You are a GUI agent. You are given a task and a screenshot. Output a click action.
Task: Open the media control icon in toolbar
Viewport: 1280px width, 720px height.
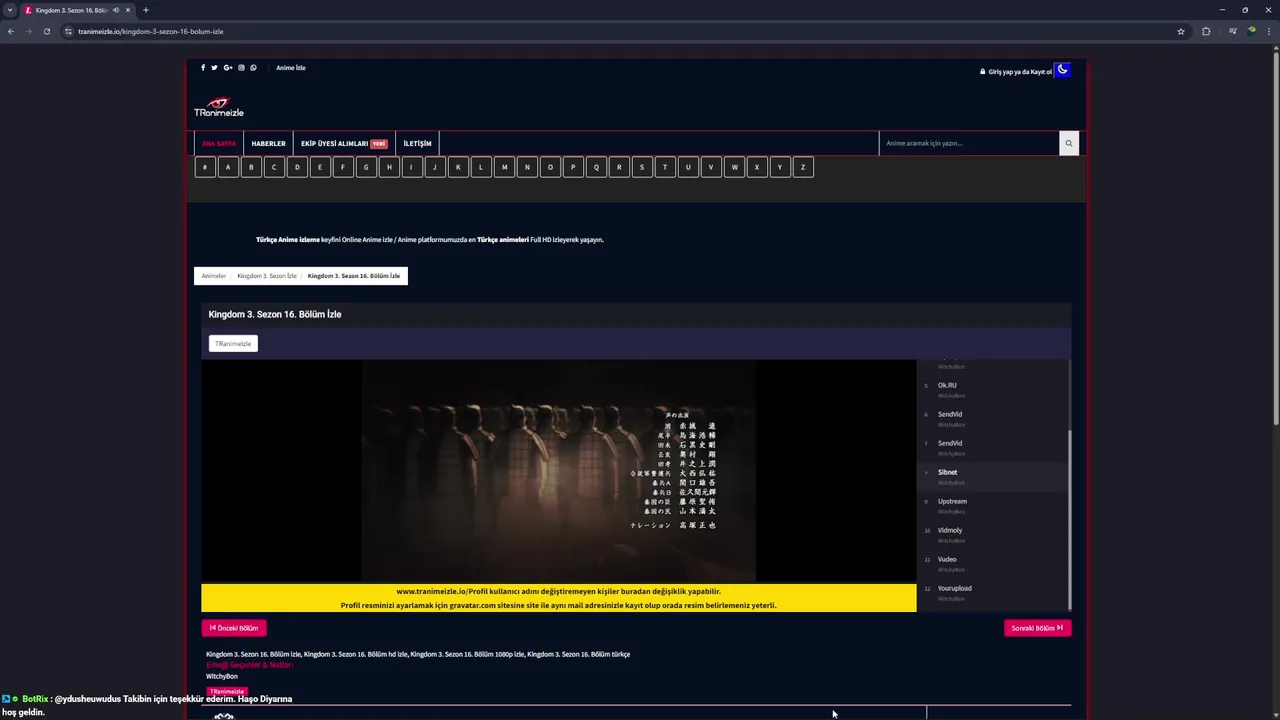(x=1233, y=31)
